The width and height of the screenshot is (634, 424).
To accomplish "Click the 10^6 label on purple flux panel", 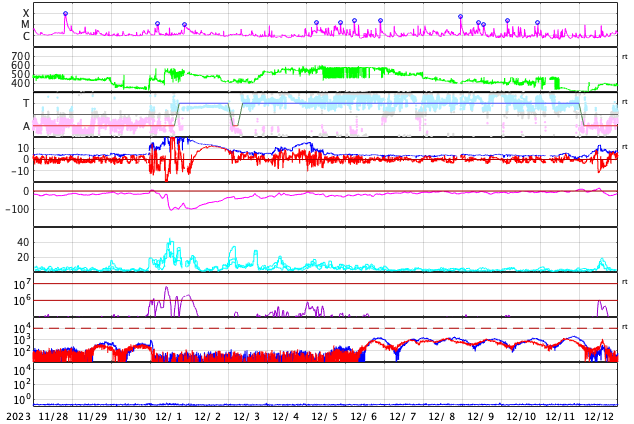I will 21,301.
